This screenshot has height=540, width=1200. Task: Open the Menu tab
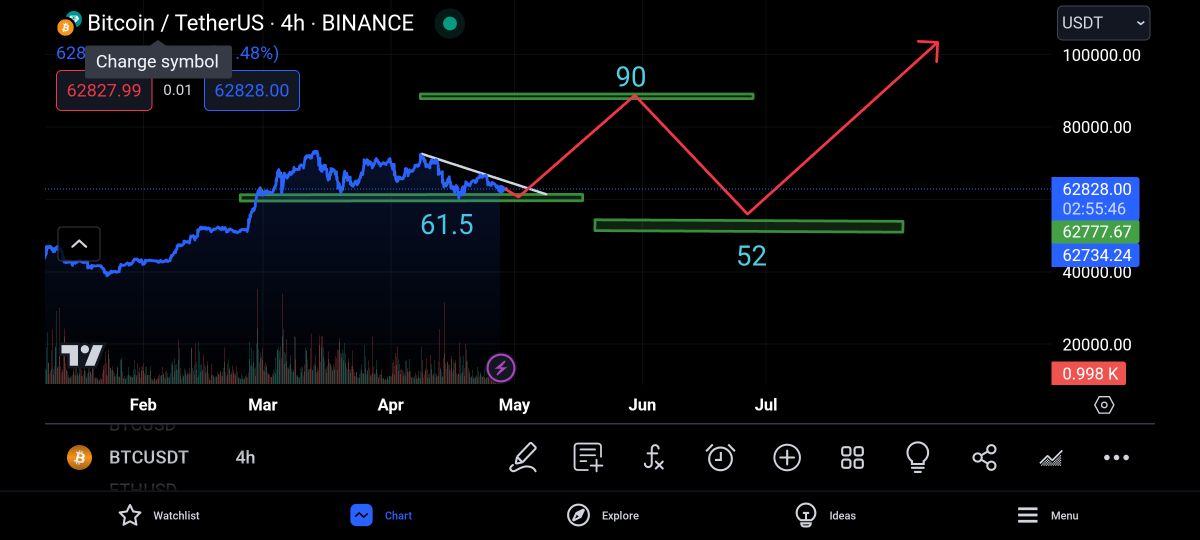(x=1047, y=515)
